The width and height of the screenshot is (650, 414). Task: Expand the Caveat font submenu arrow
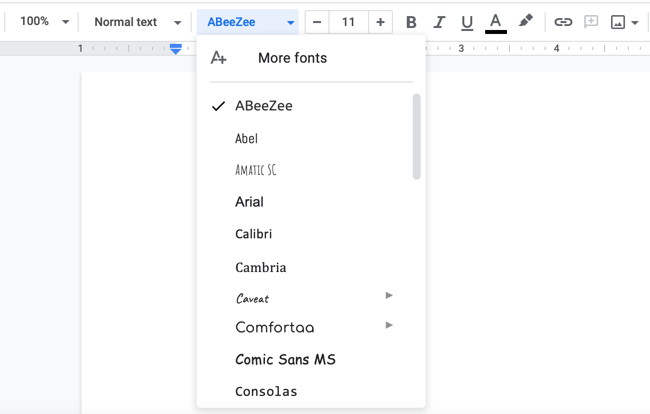point(389,296)
